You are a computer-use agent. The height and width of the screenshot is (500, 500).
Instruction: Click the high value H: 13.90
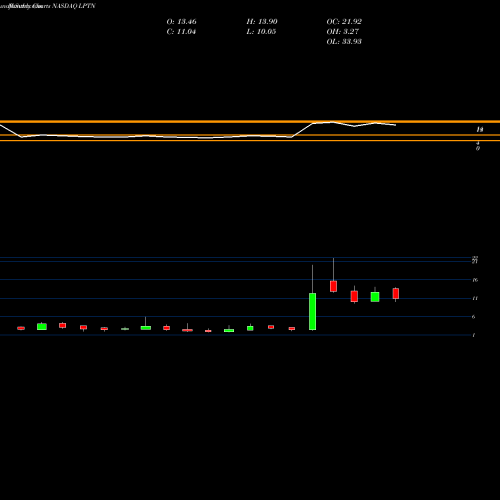(262, 22)
